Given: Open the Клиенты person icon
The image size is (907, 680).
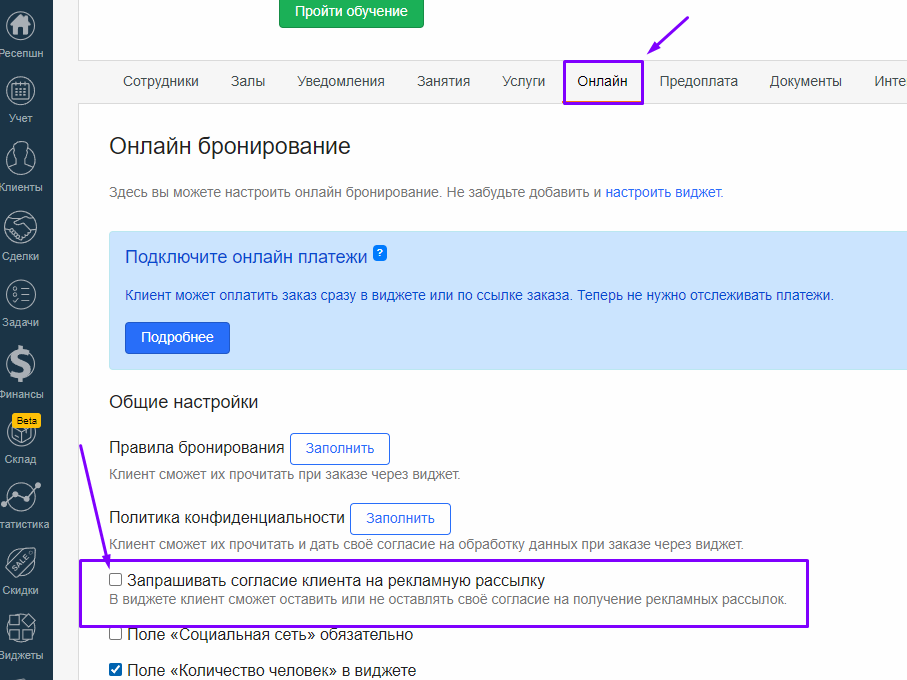Looking at the screenshot, I should coord(20,158).
